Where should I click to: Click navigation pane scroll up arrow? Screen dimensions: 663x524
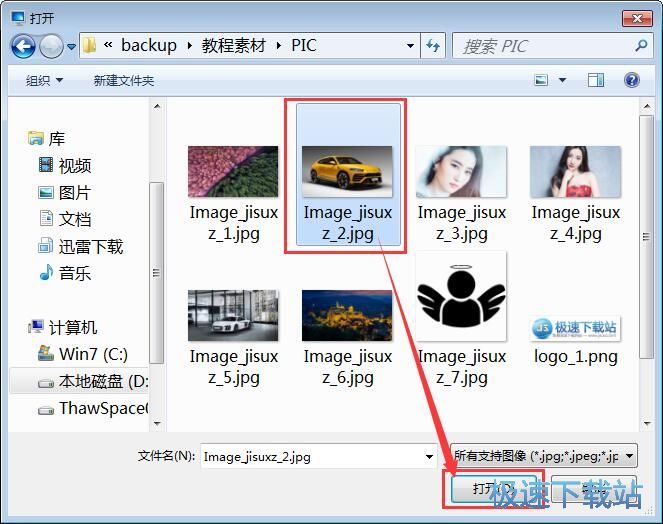pos(157,106)
